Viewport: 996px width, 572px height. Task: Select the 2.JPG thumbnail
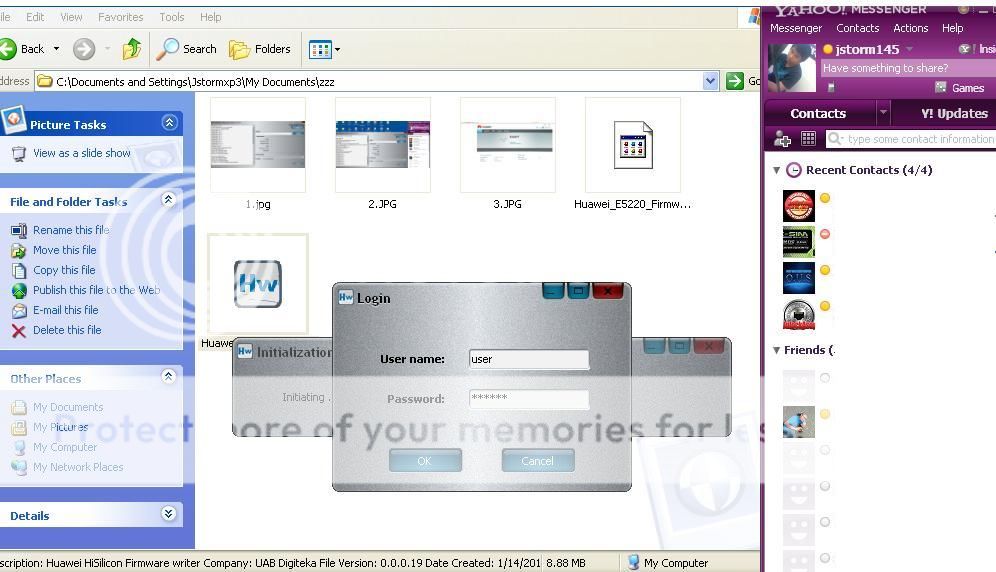382,146
